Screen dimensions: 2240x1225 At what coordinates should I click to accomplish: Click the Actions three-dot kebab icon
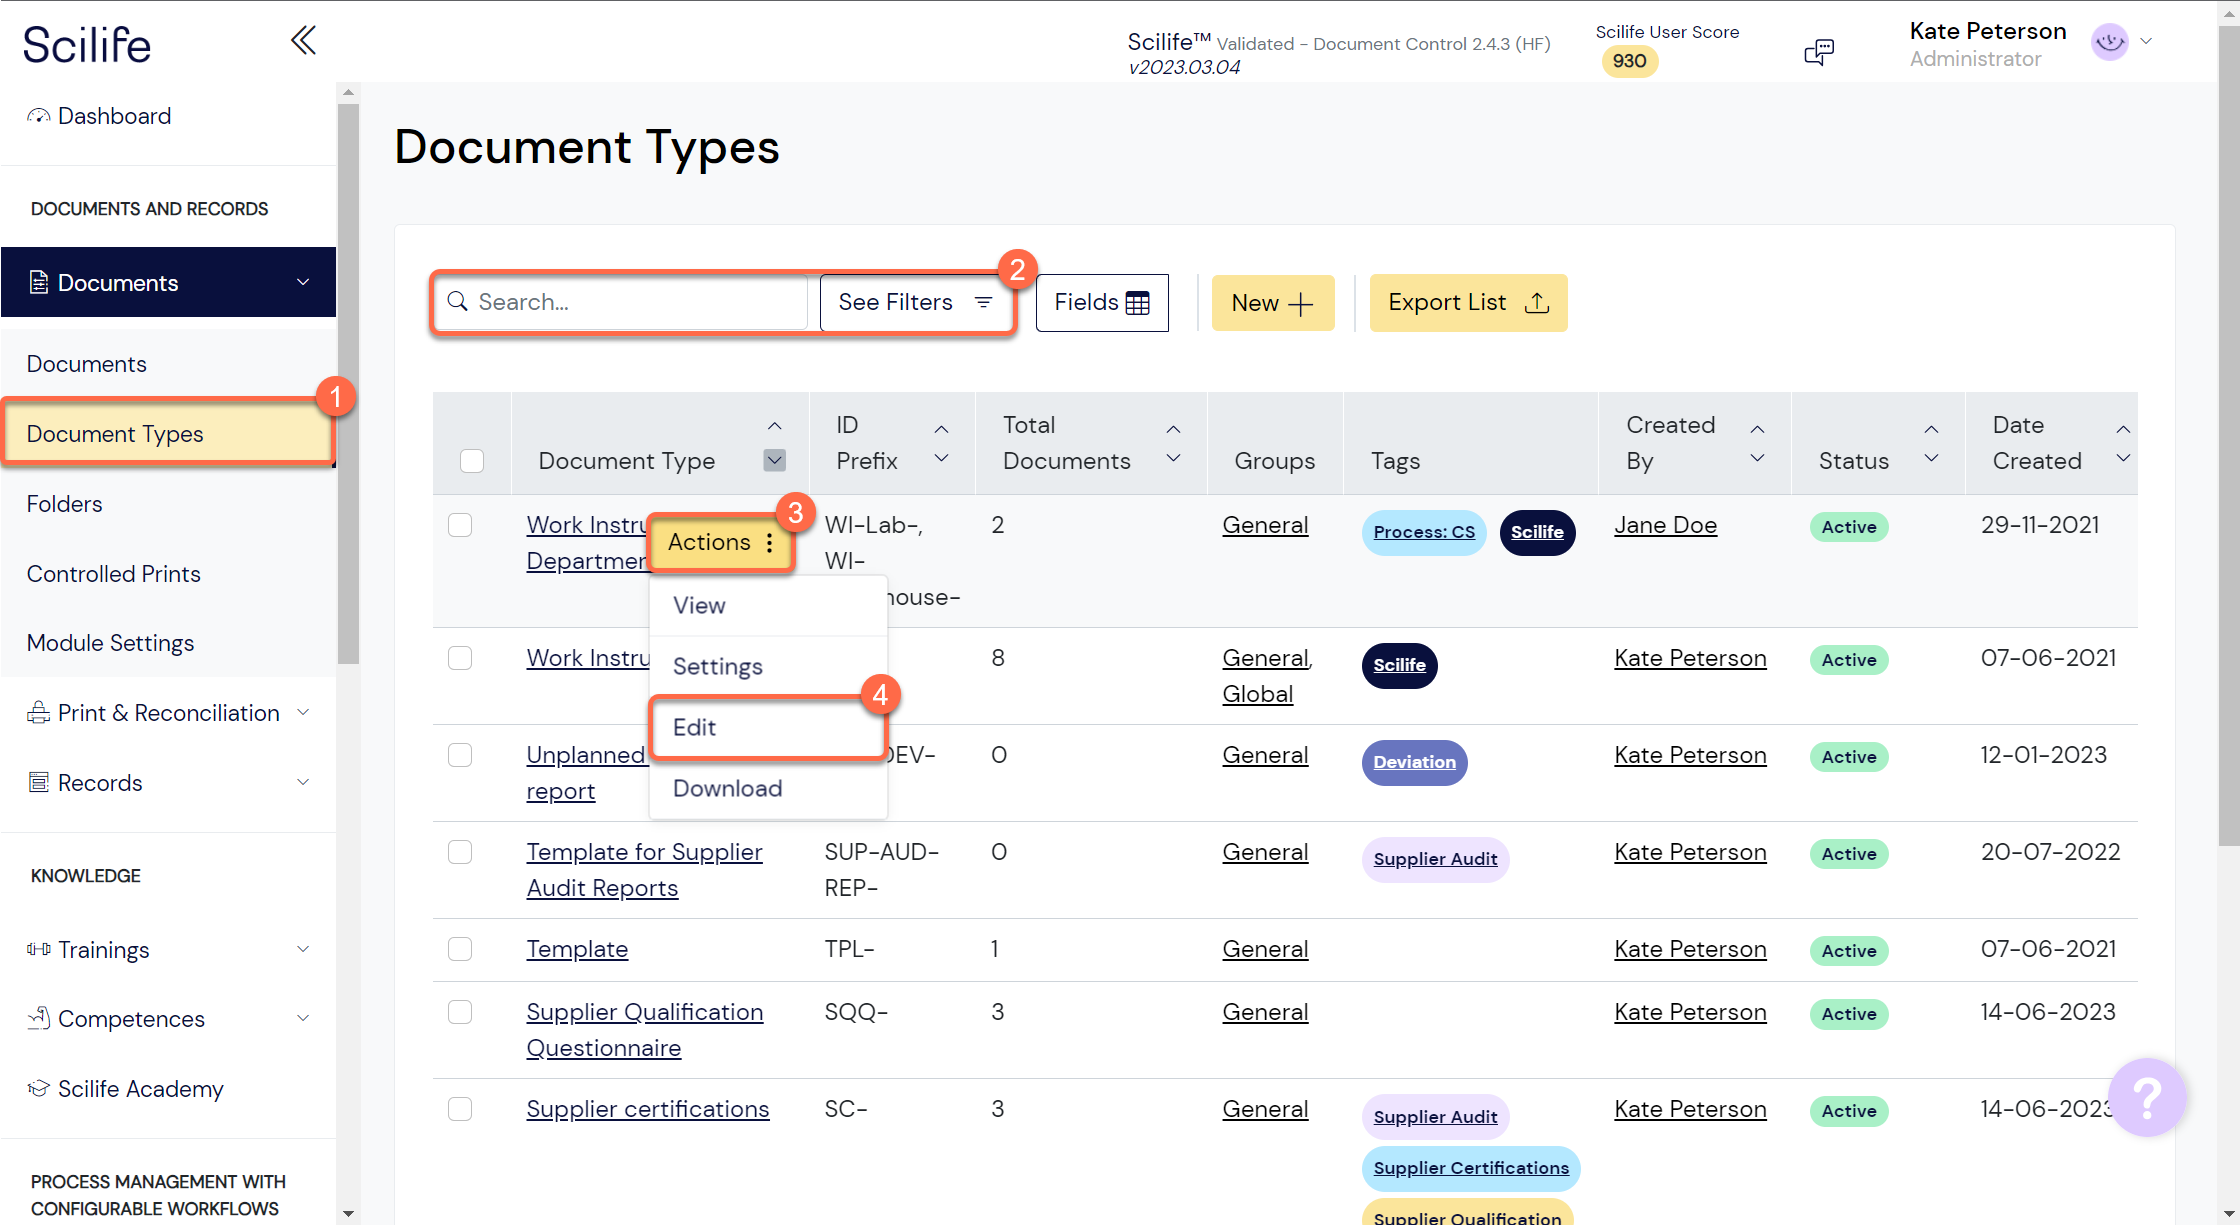(x=769, y=543)
